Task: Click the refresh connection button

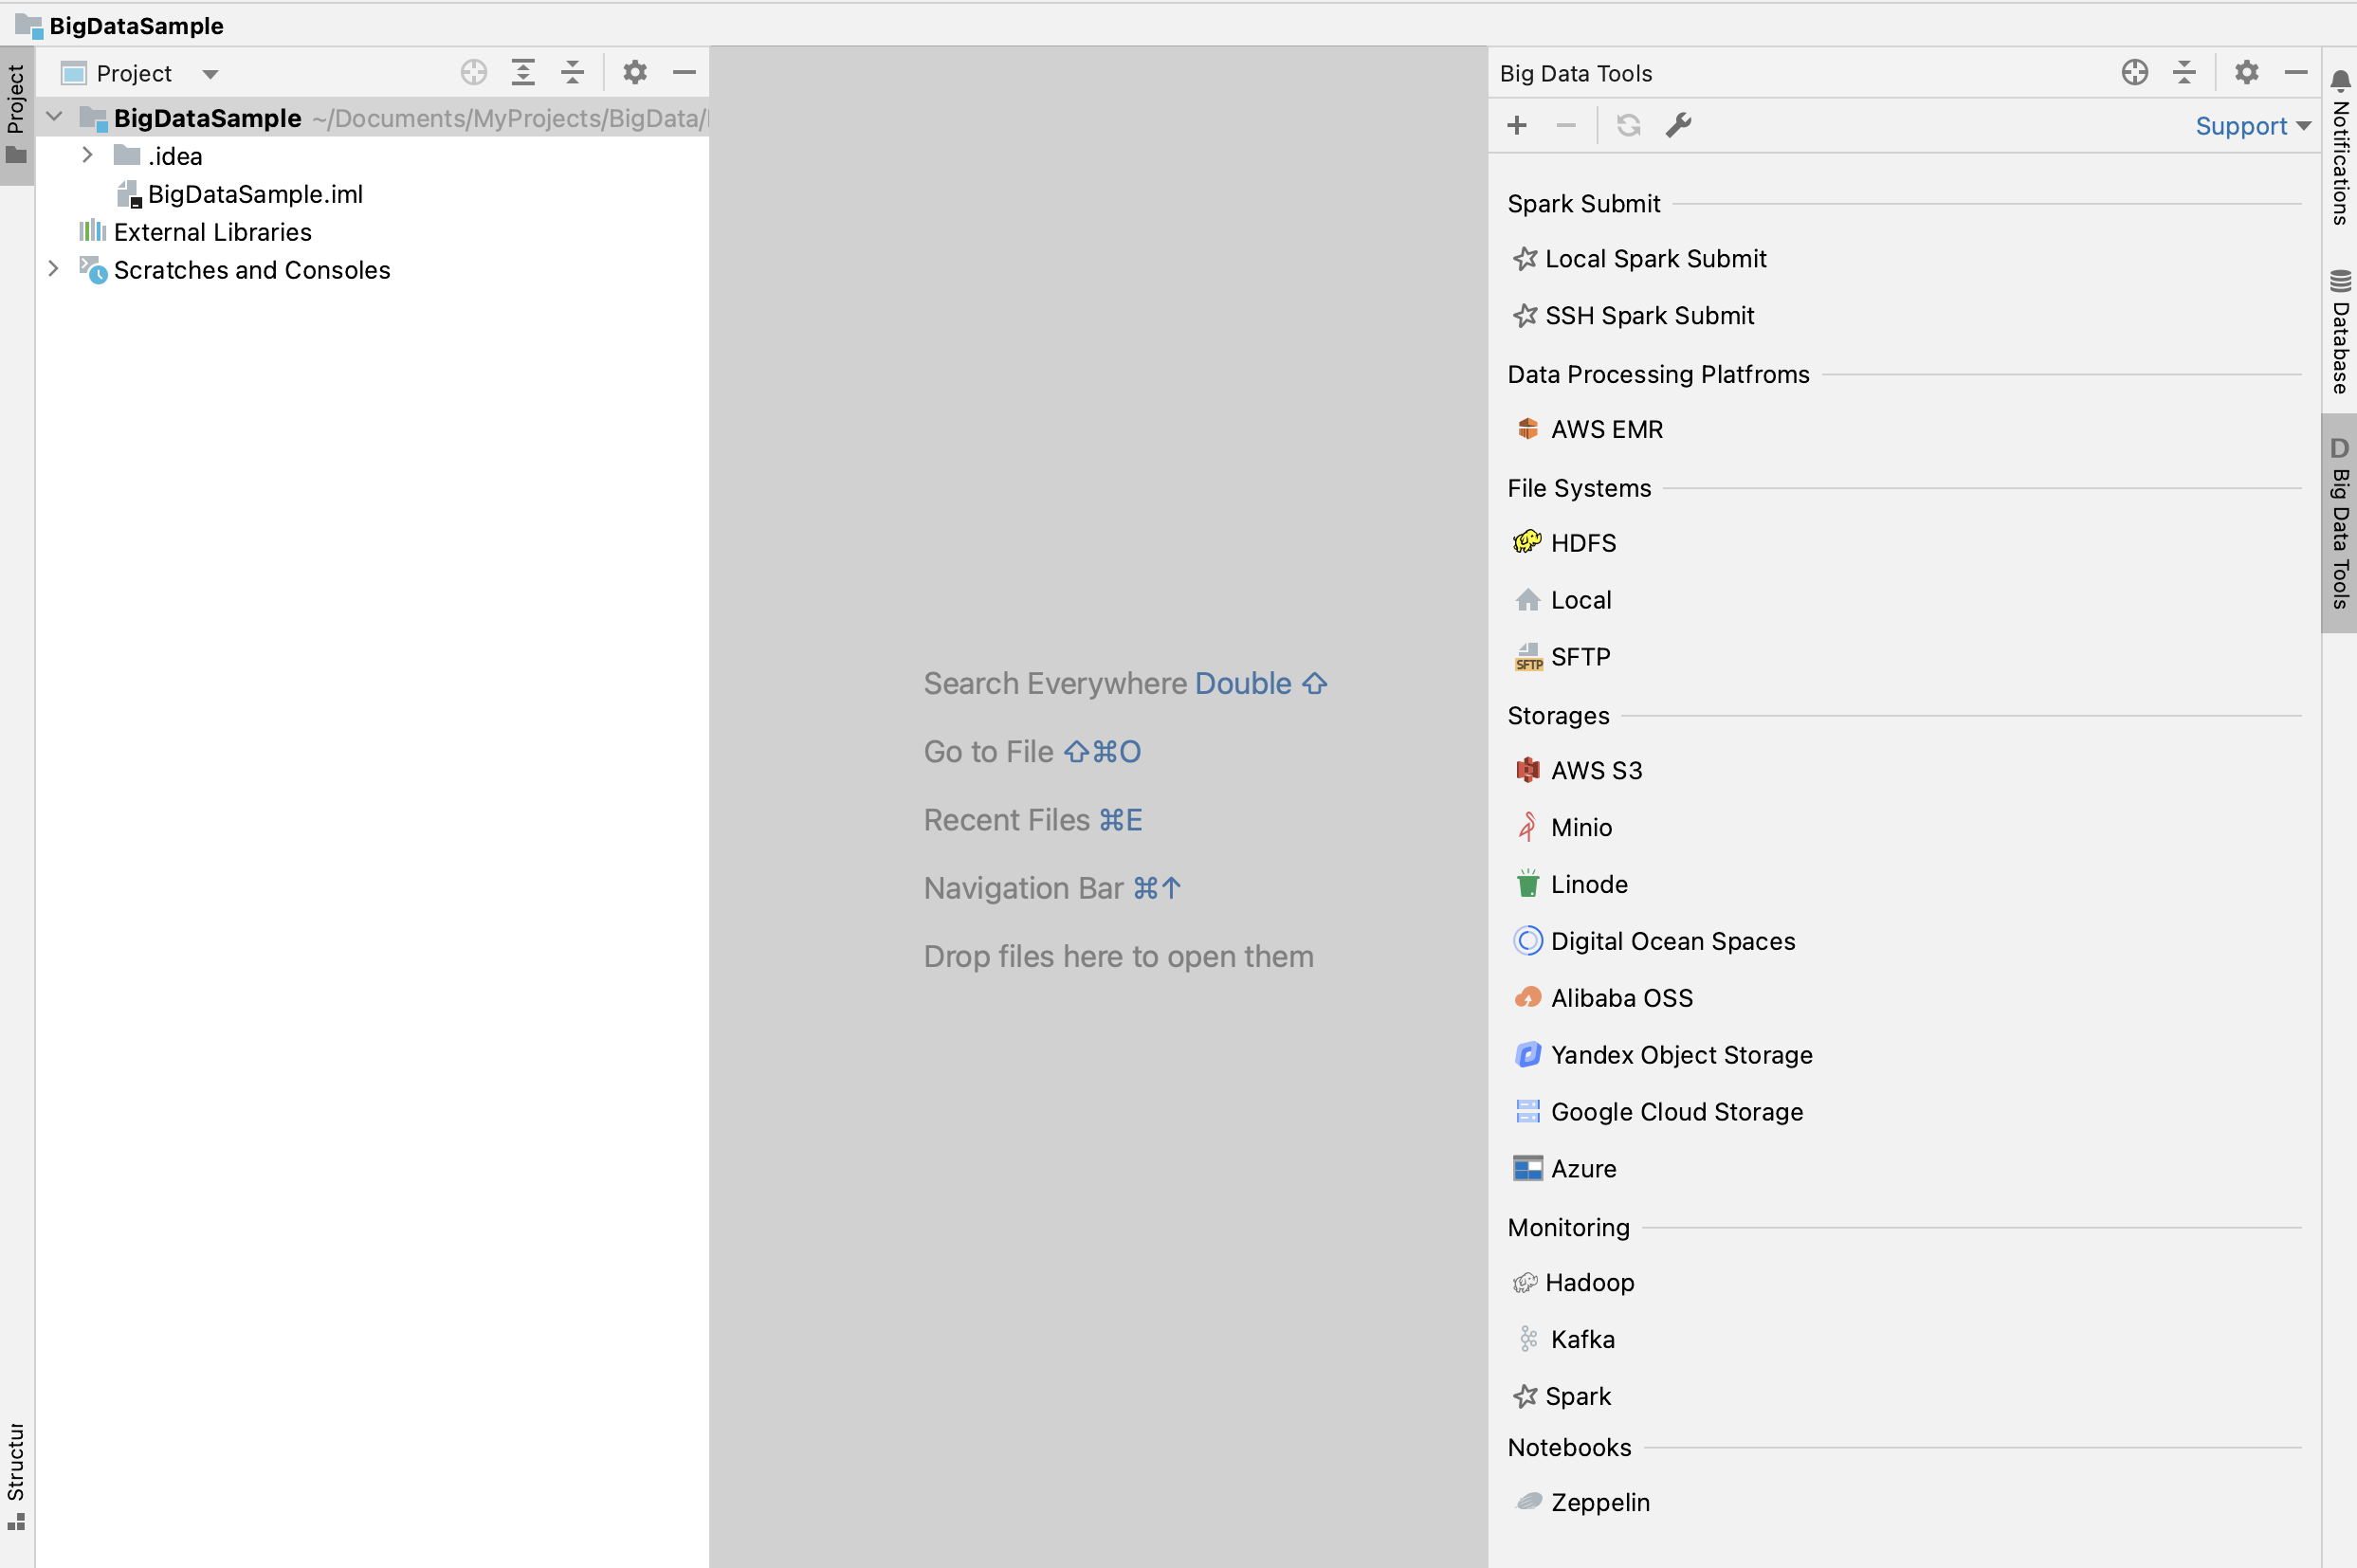Action: [x=1626, y=124]
